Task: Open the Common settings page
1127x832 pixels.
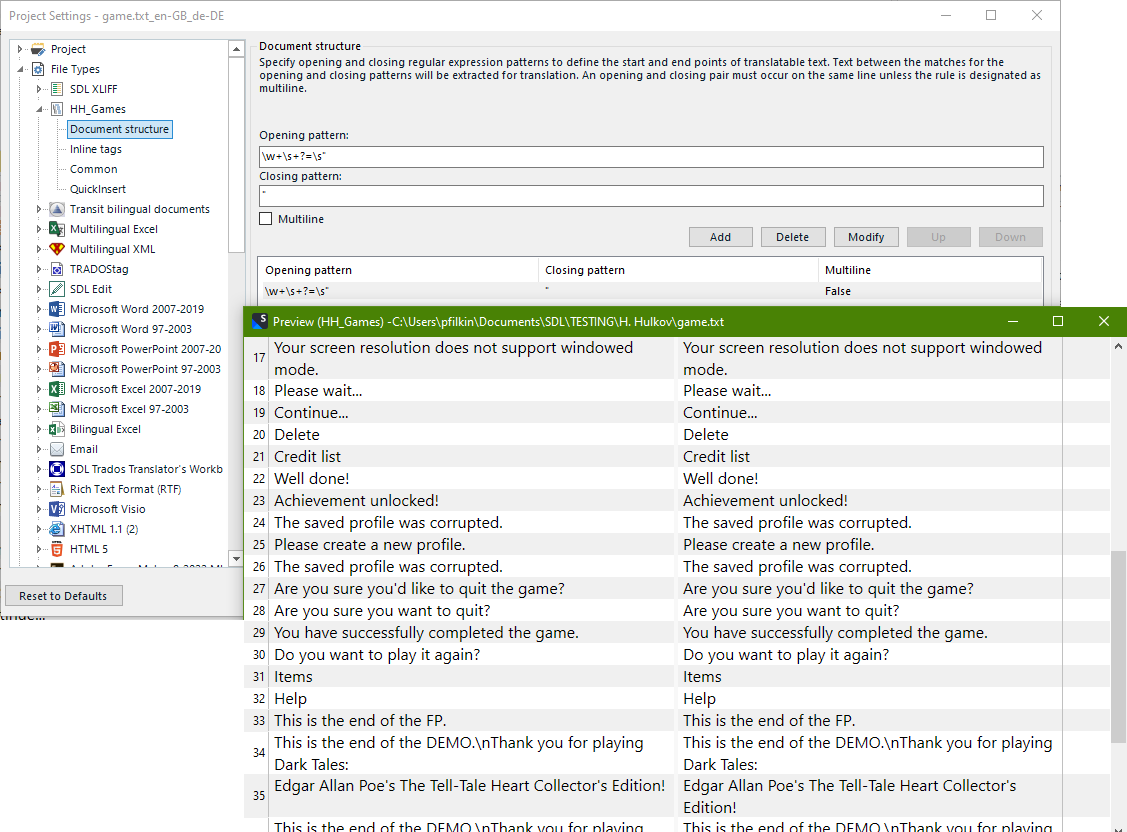Action: point(93,170)
